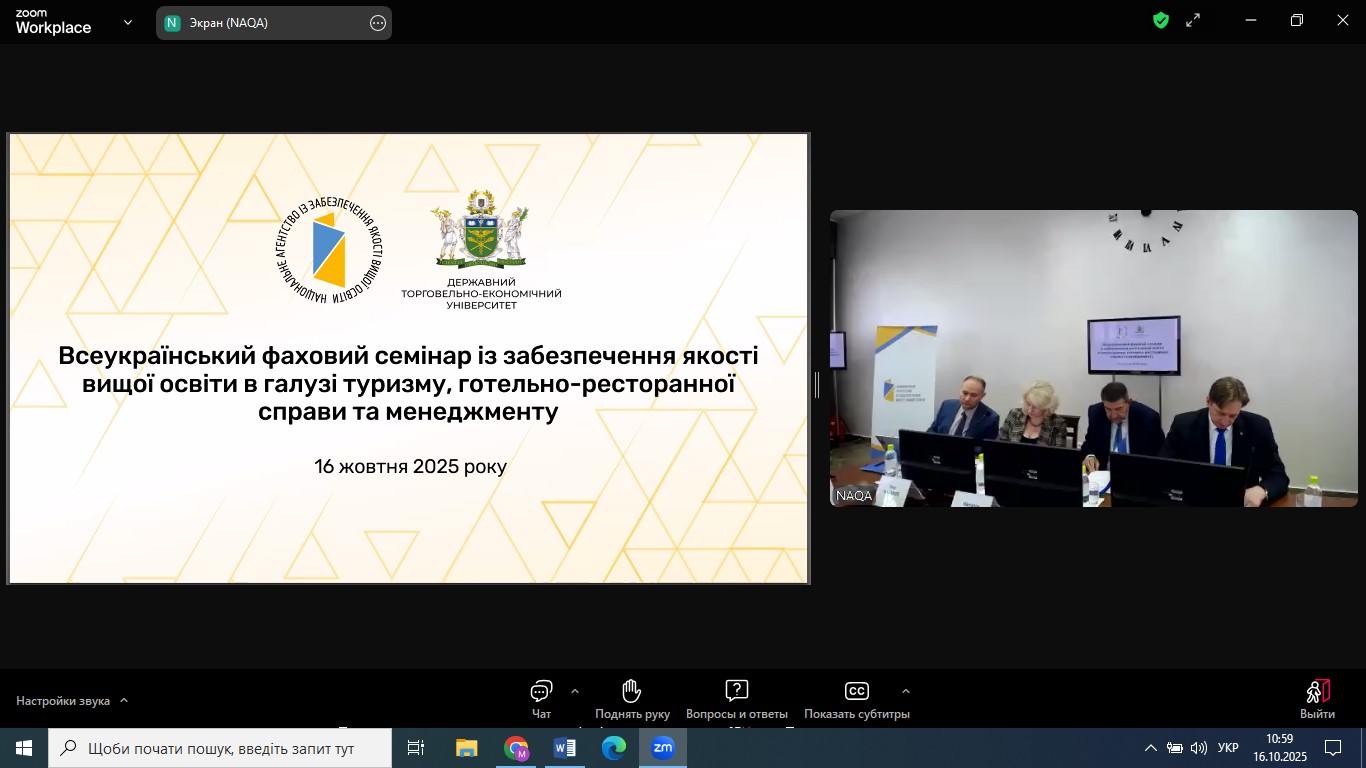The width and height of the screenshot is (1366, 768).
Task: Expand chat options chevron next to Чат
Action: point(575,691)
